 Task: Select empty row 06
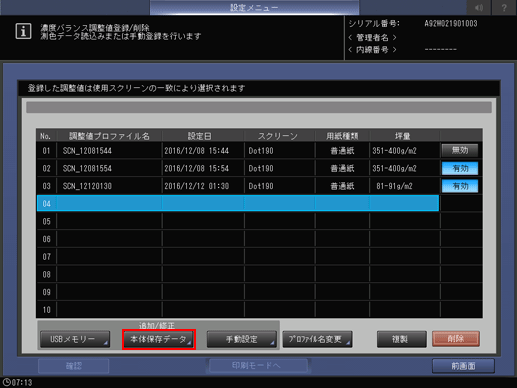tap(238, 239)
